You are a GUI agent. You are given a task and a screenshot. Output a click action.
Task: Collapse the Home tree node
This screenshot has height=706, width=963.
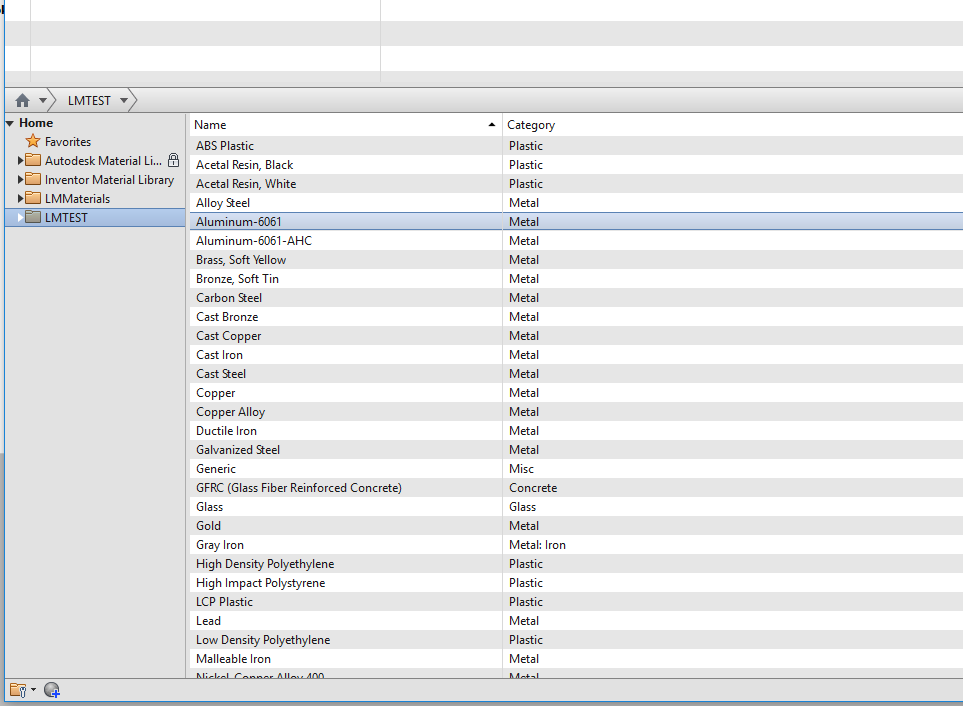pyautogui.click(x=10, y=123)
